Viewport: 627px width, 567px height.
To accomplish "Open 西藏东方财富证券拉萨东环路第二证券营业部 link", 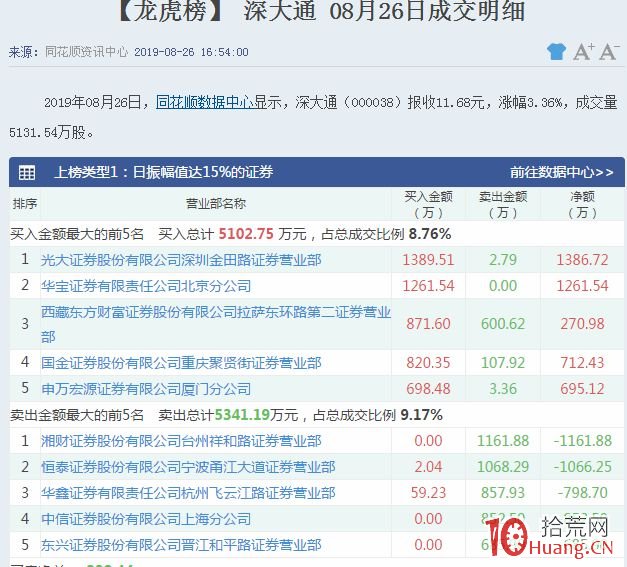I will [x=216, y=324].
